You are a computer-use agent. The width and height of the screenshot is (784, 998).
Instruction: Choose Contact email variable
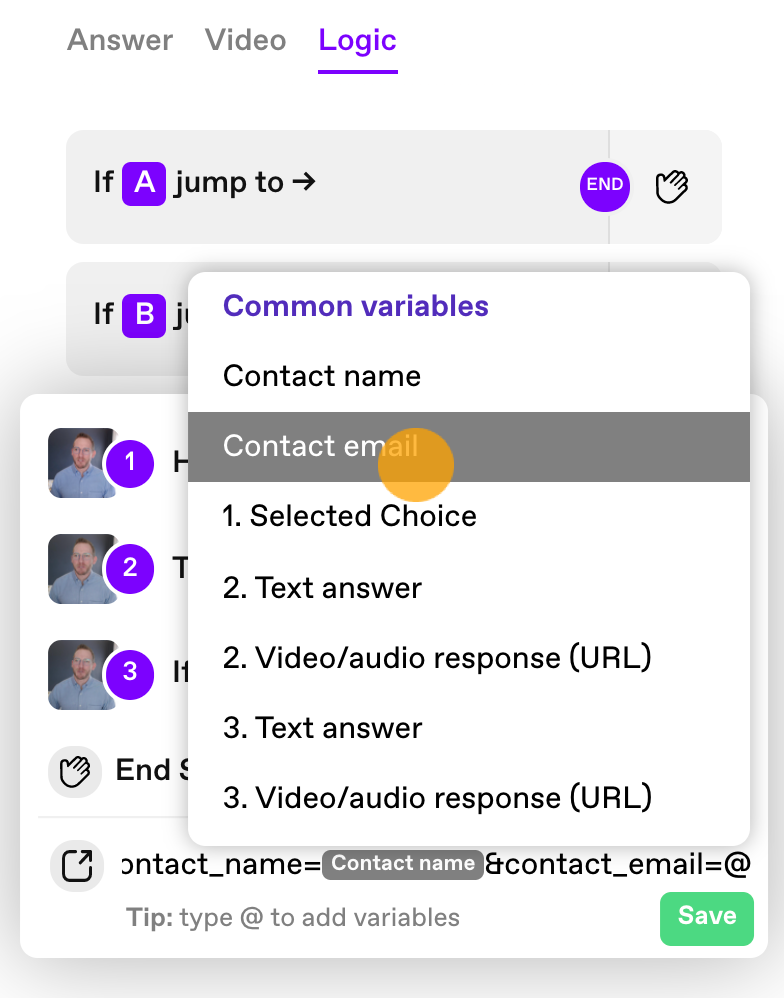point(468,446)
